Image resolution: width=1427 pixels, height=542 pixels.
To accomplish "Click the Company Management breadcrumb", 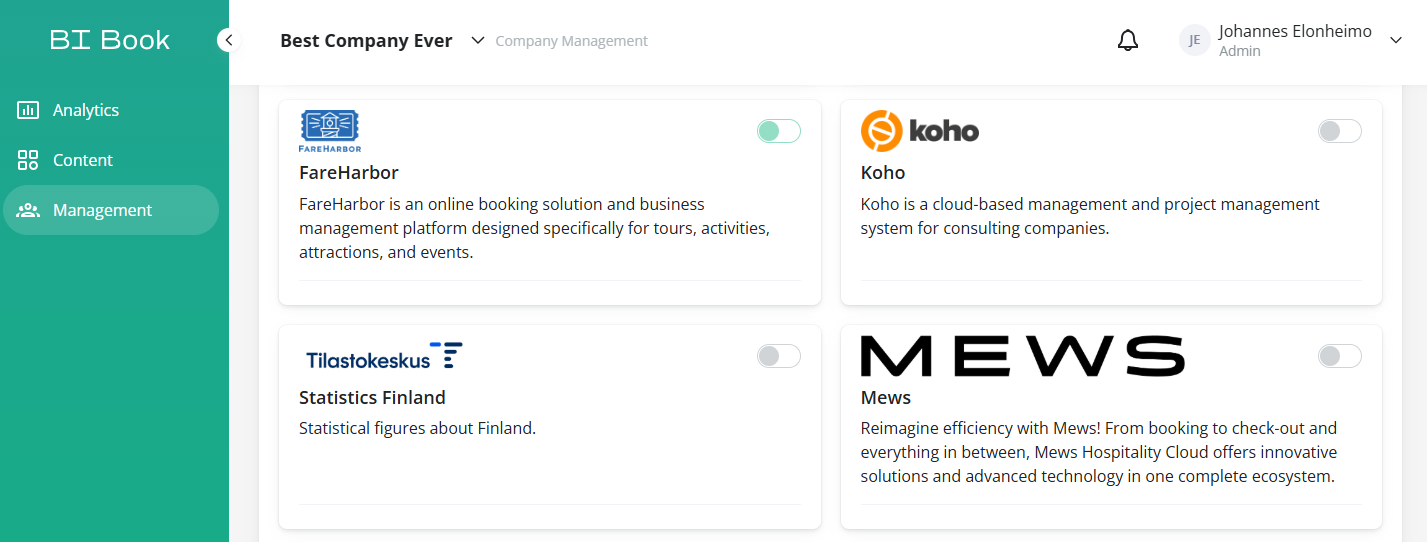I will tap(572, 41).
